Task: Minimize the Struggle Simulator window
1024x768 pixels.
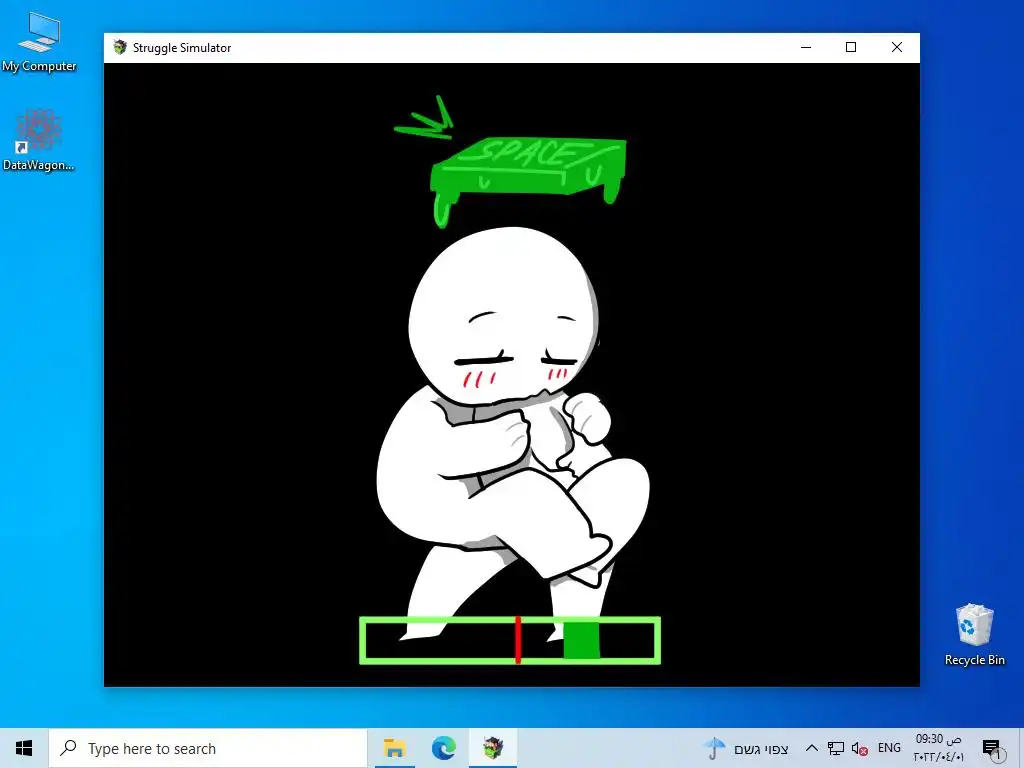Action: (x=806, y=48)
